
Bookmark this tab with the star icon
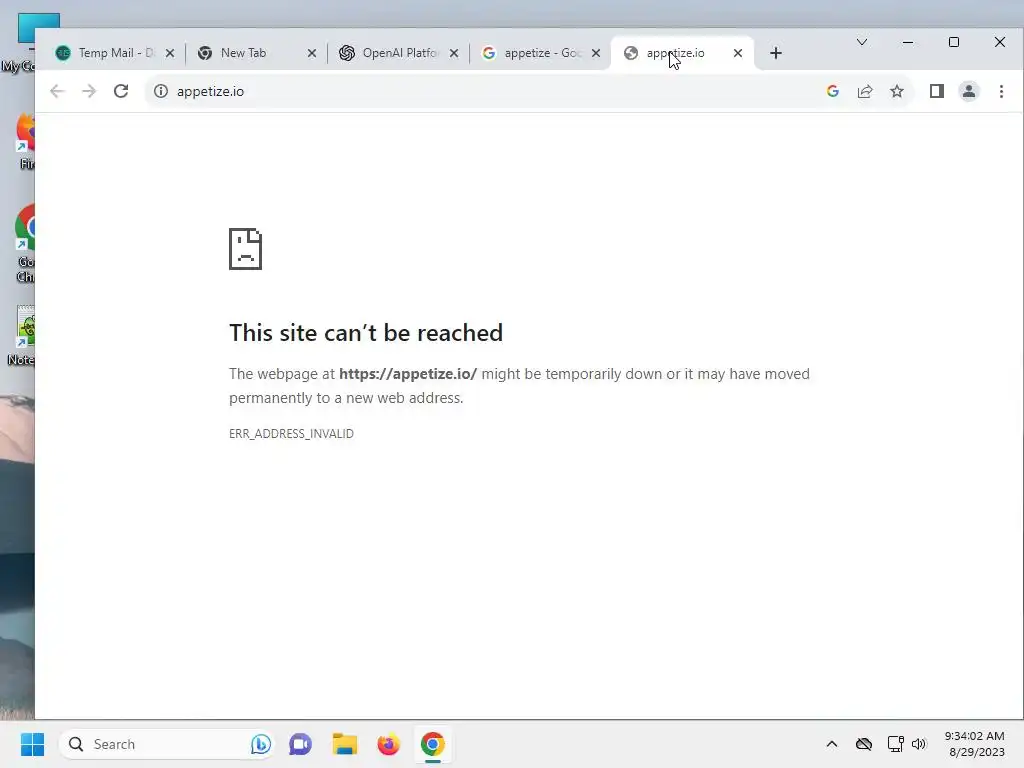[x=897, y=91]
